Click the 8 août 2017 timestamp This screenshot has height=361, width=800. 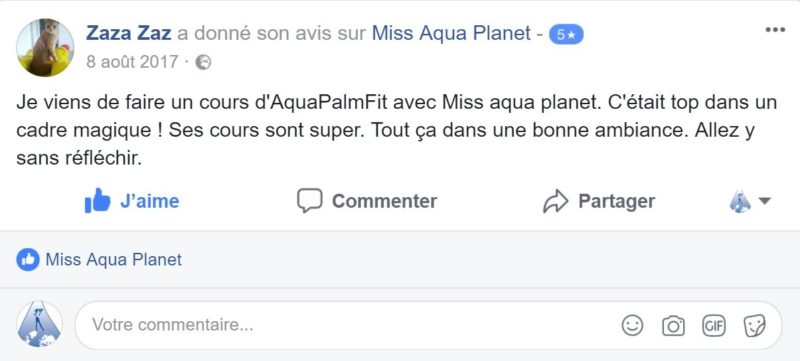[132, 62]
